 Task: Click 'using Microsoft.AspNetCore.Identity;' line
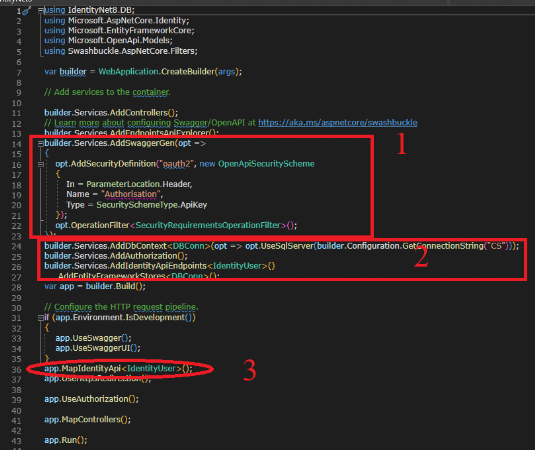[x=117, y=20]
